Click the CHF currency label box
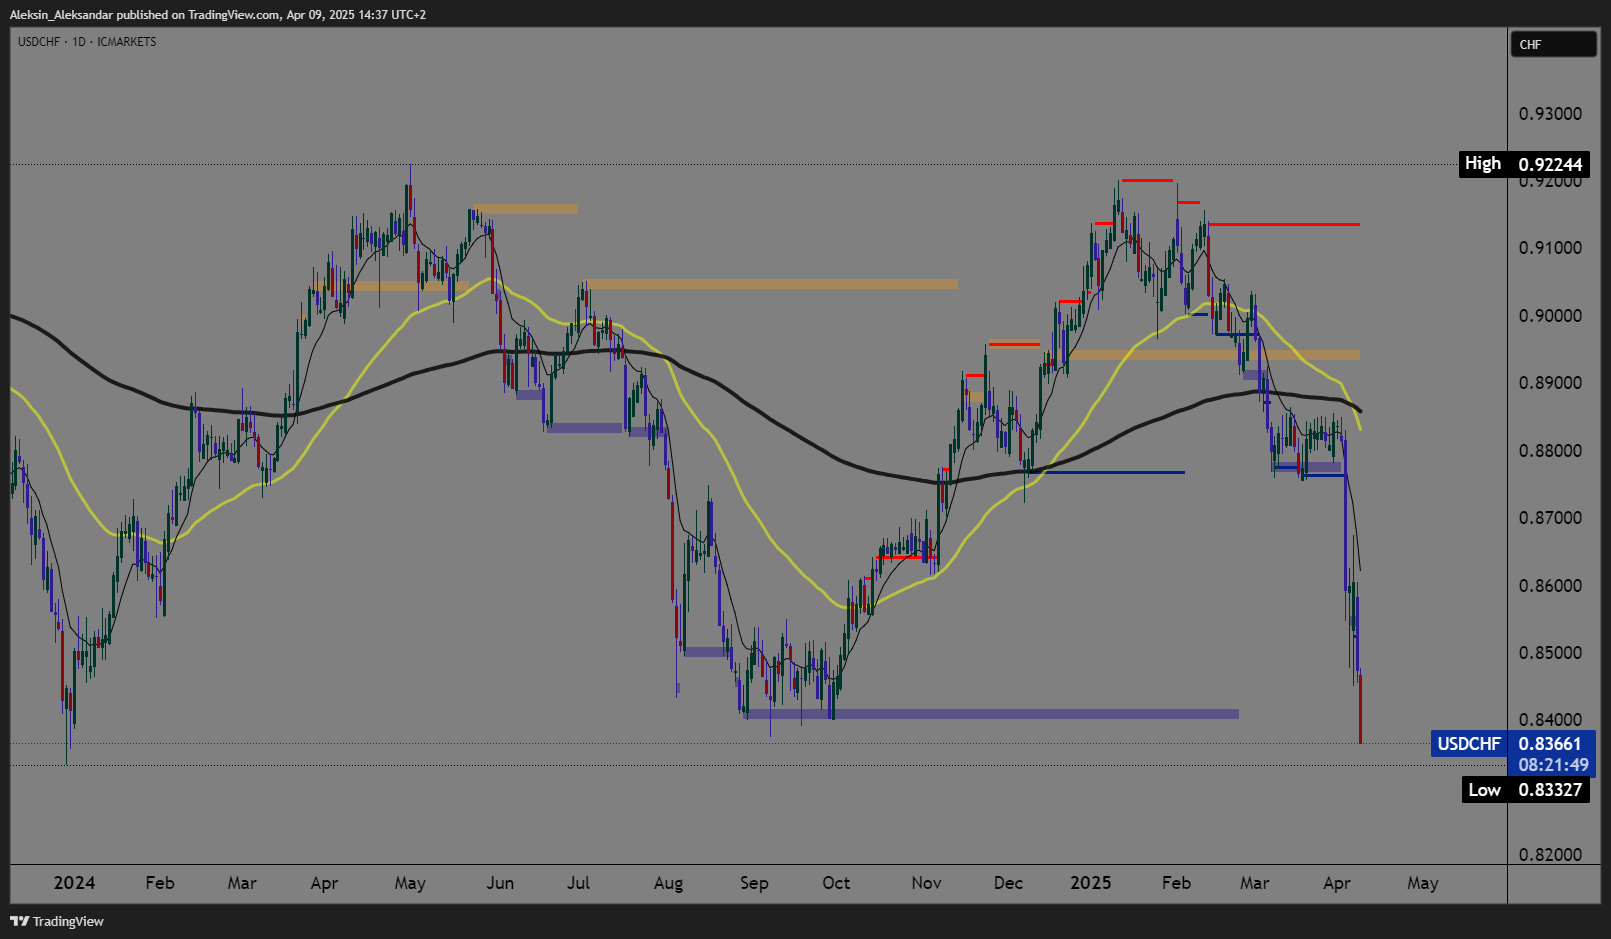Screen dimensions: 1611x939 pyautogui.click(x=1552, y=44)
